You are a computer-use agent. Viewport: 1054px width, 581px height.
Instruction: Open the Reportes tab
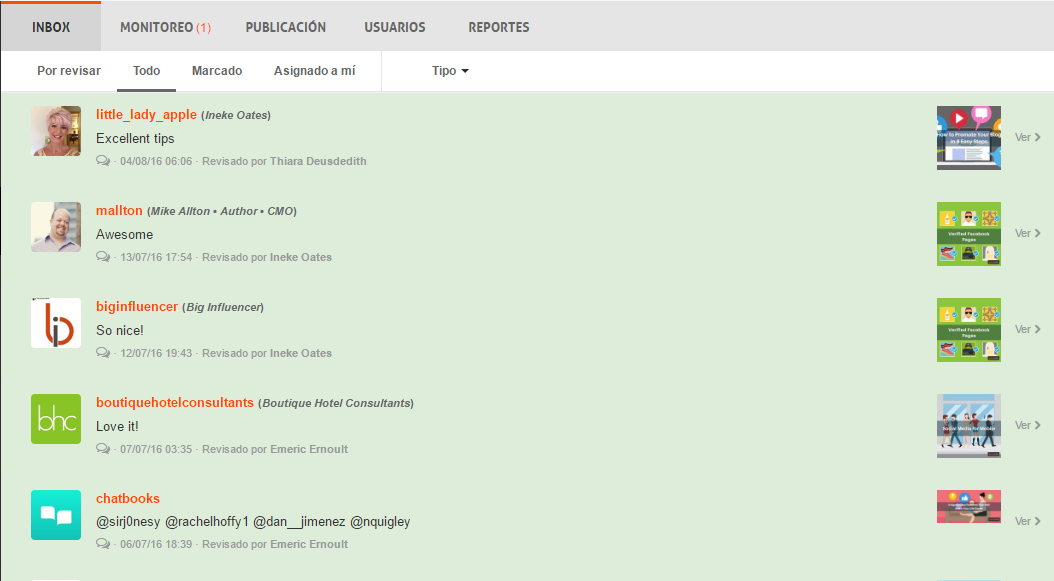click(x=499, y=27)
